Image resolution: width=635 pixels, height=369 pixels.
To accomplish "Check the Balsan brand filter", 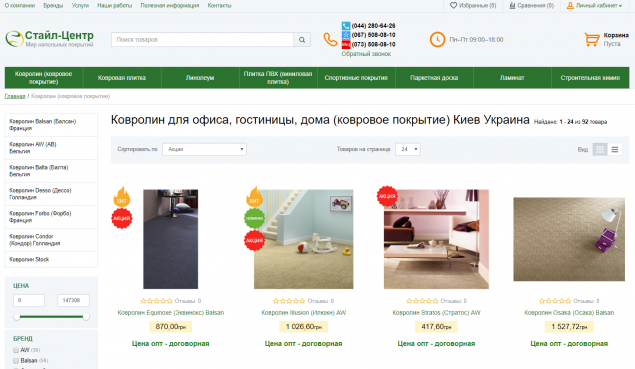I will [x=16, y=360].
